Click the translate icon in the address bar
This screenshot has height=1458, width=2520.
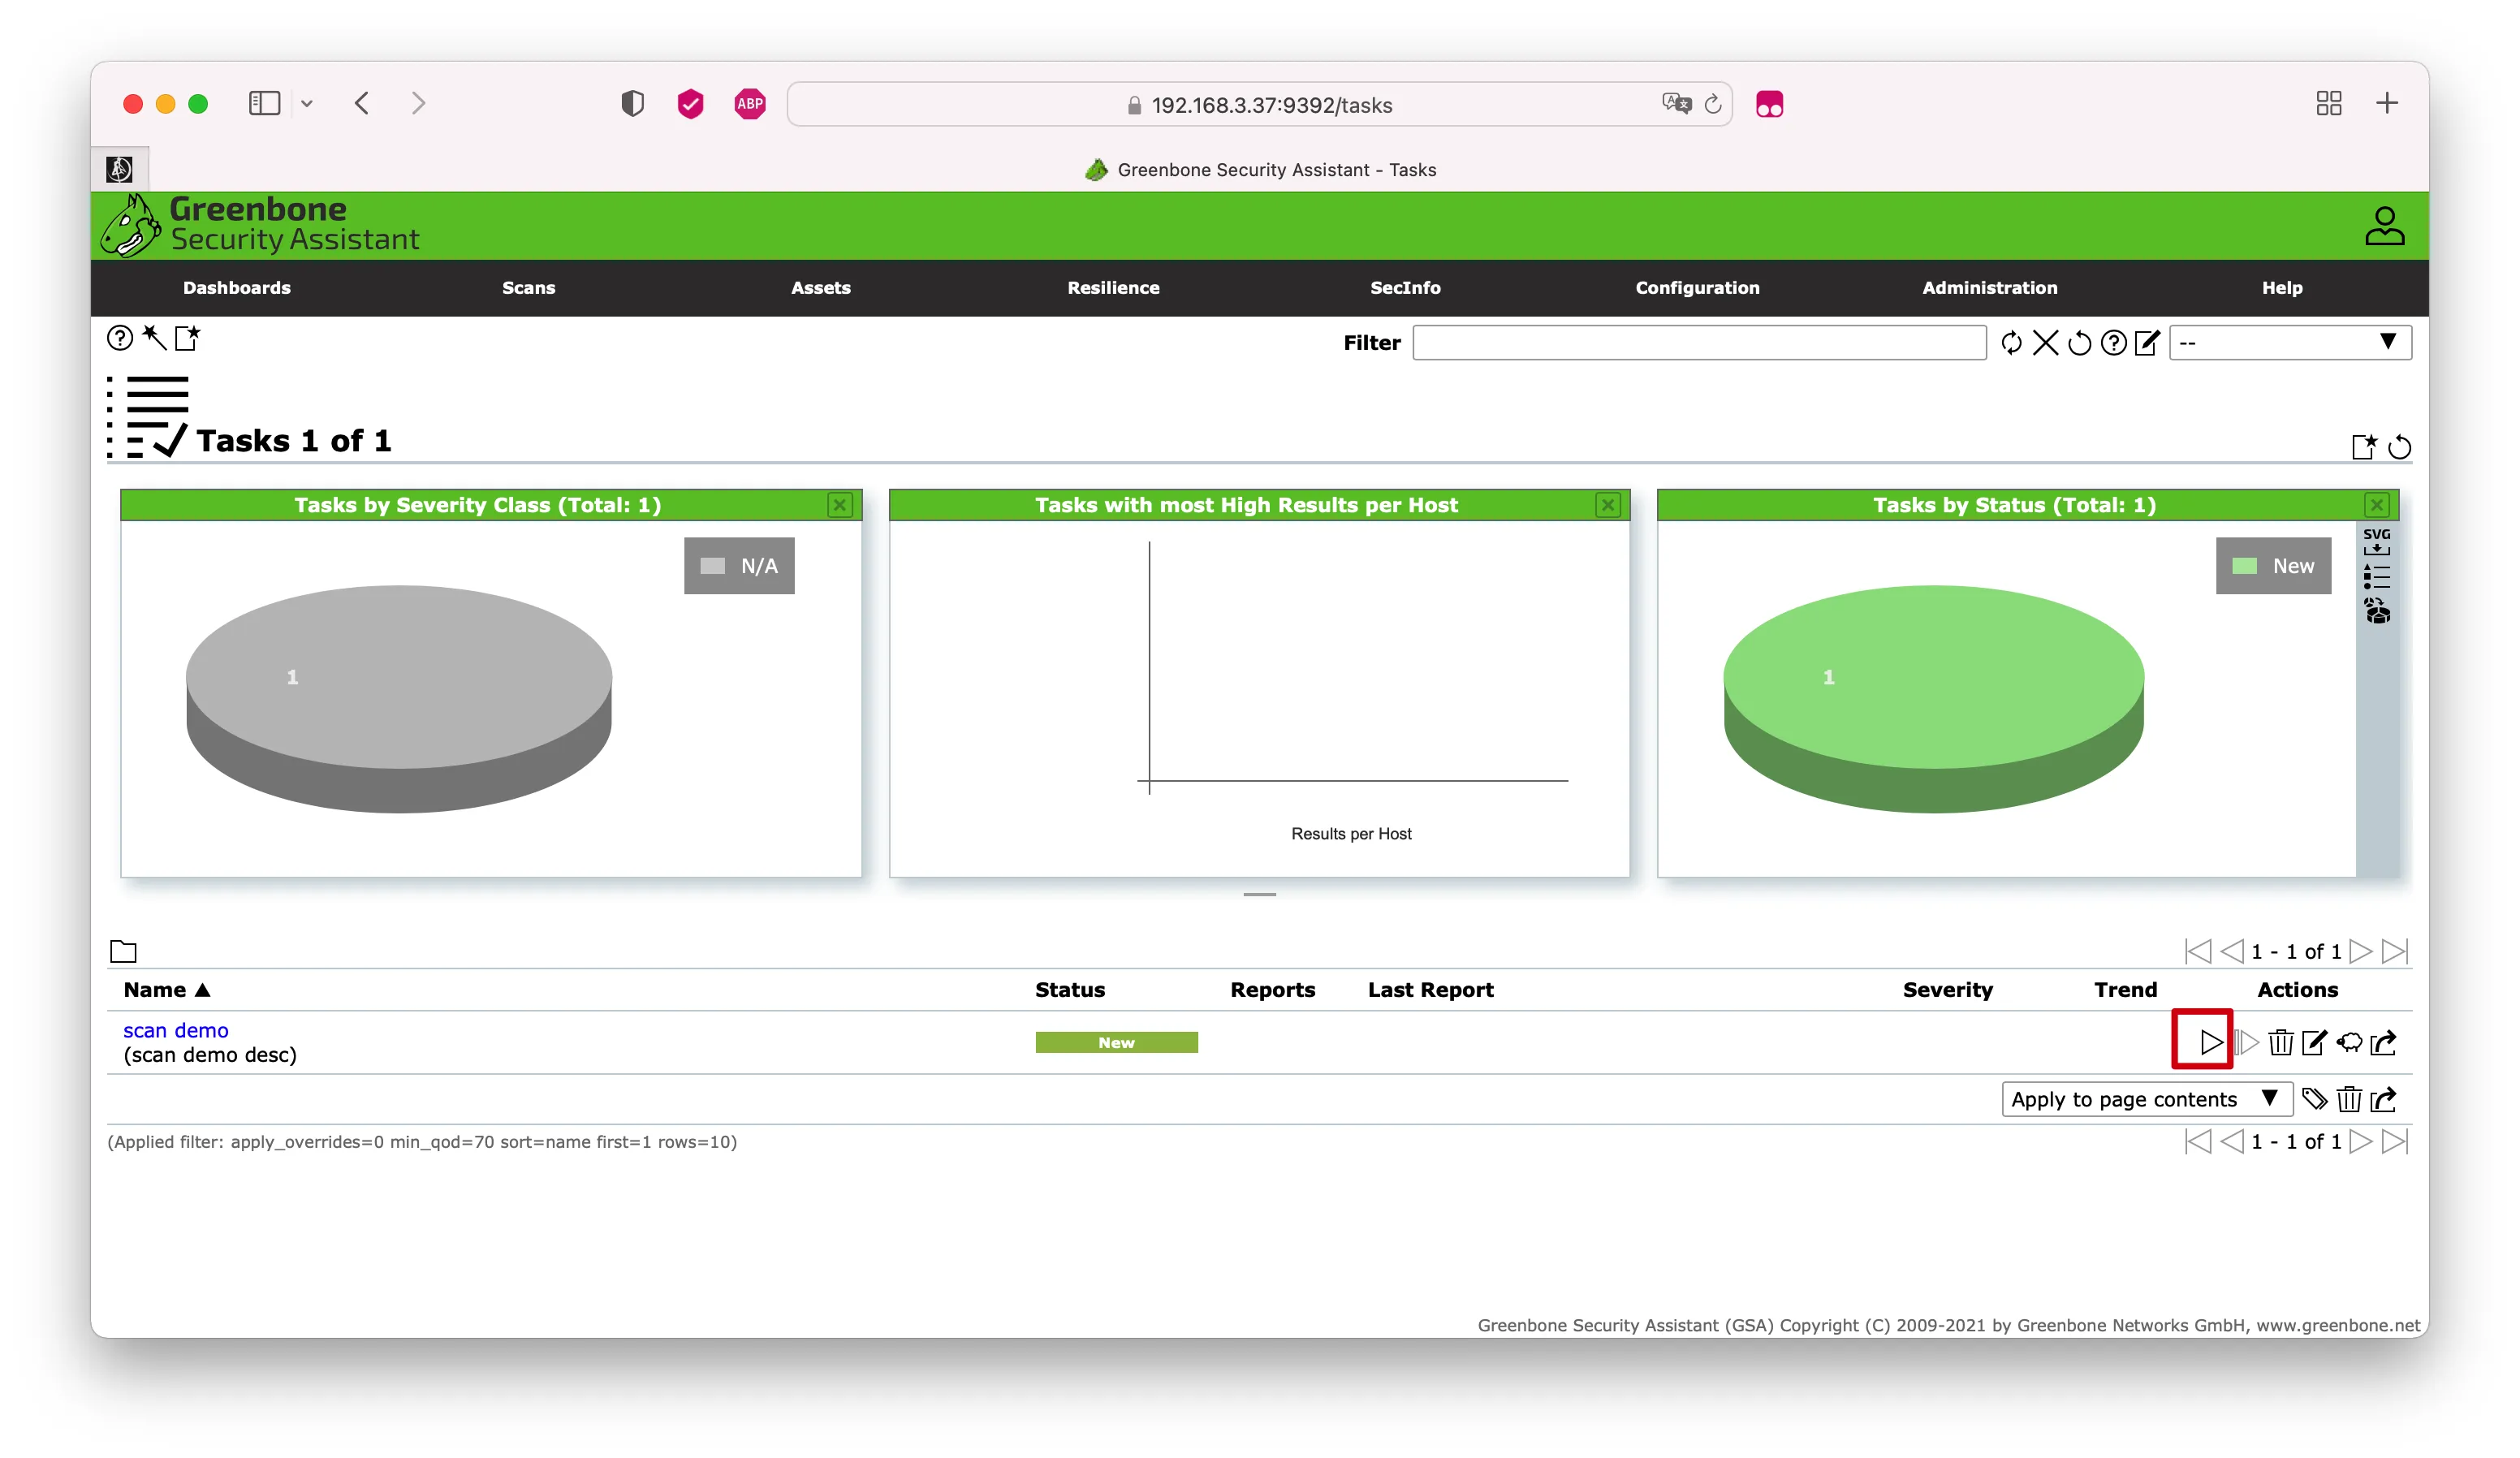pyautogui.click(x=1676, y=104)
